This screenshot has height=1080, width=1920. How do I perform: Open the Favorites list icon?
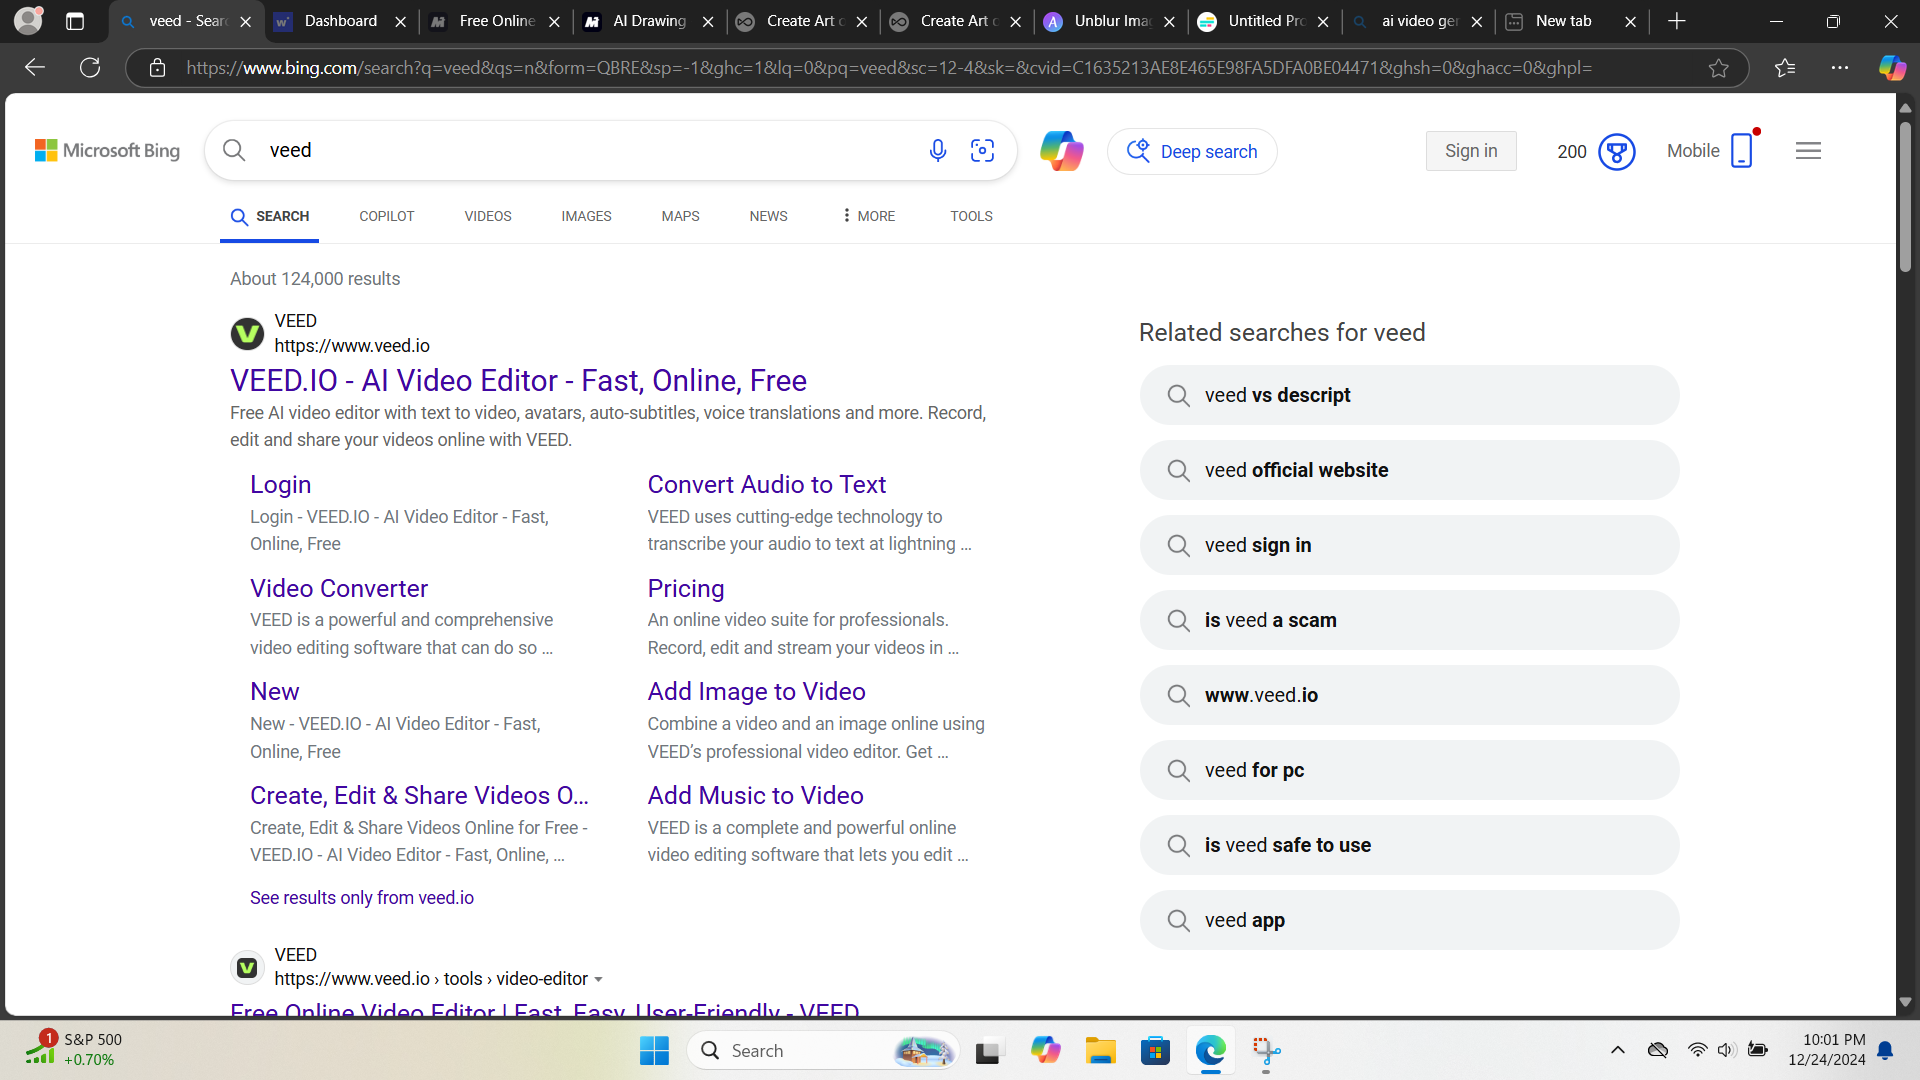point(1785,68)
